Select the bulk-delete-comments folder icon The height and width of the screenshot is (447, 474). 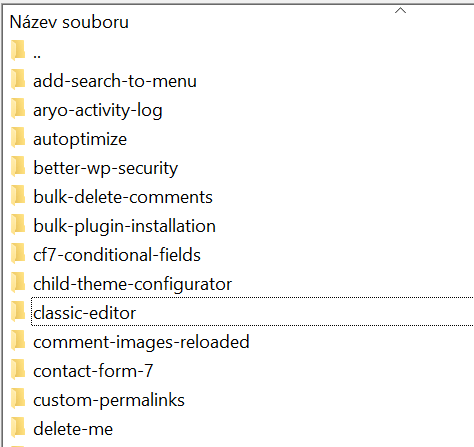click(x=18, y=195)
